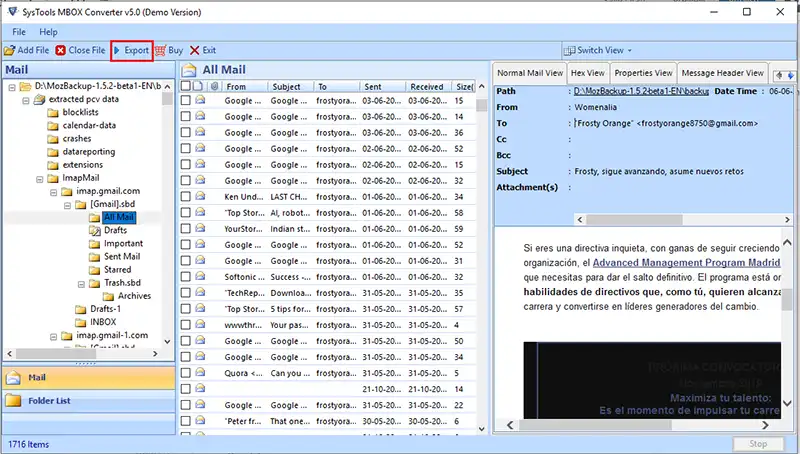Open the Help menu
The width and height of the screenshot is (800, 454).
(x=48, y=32)
